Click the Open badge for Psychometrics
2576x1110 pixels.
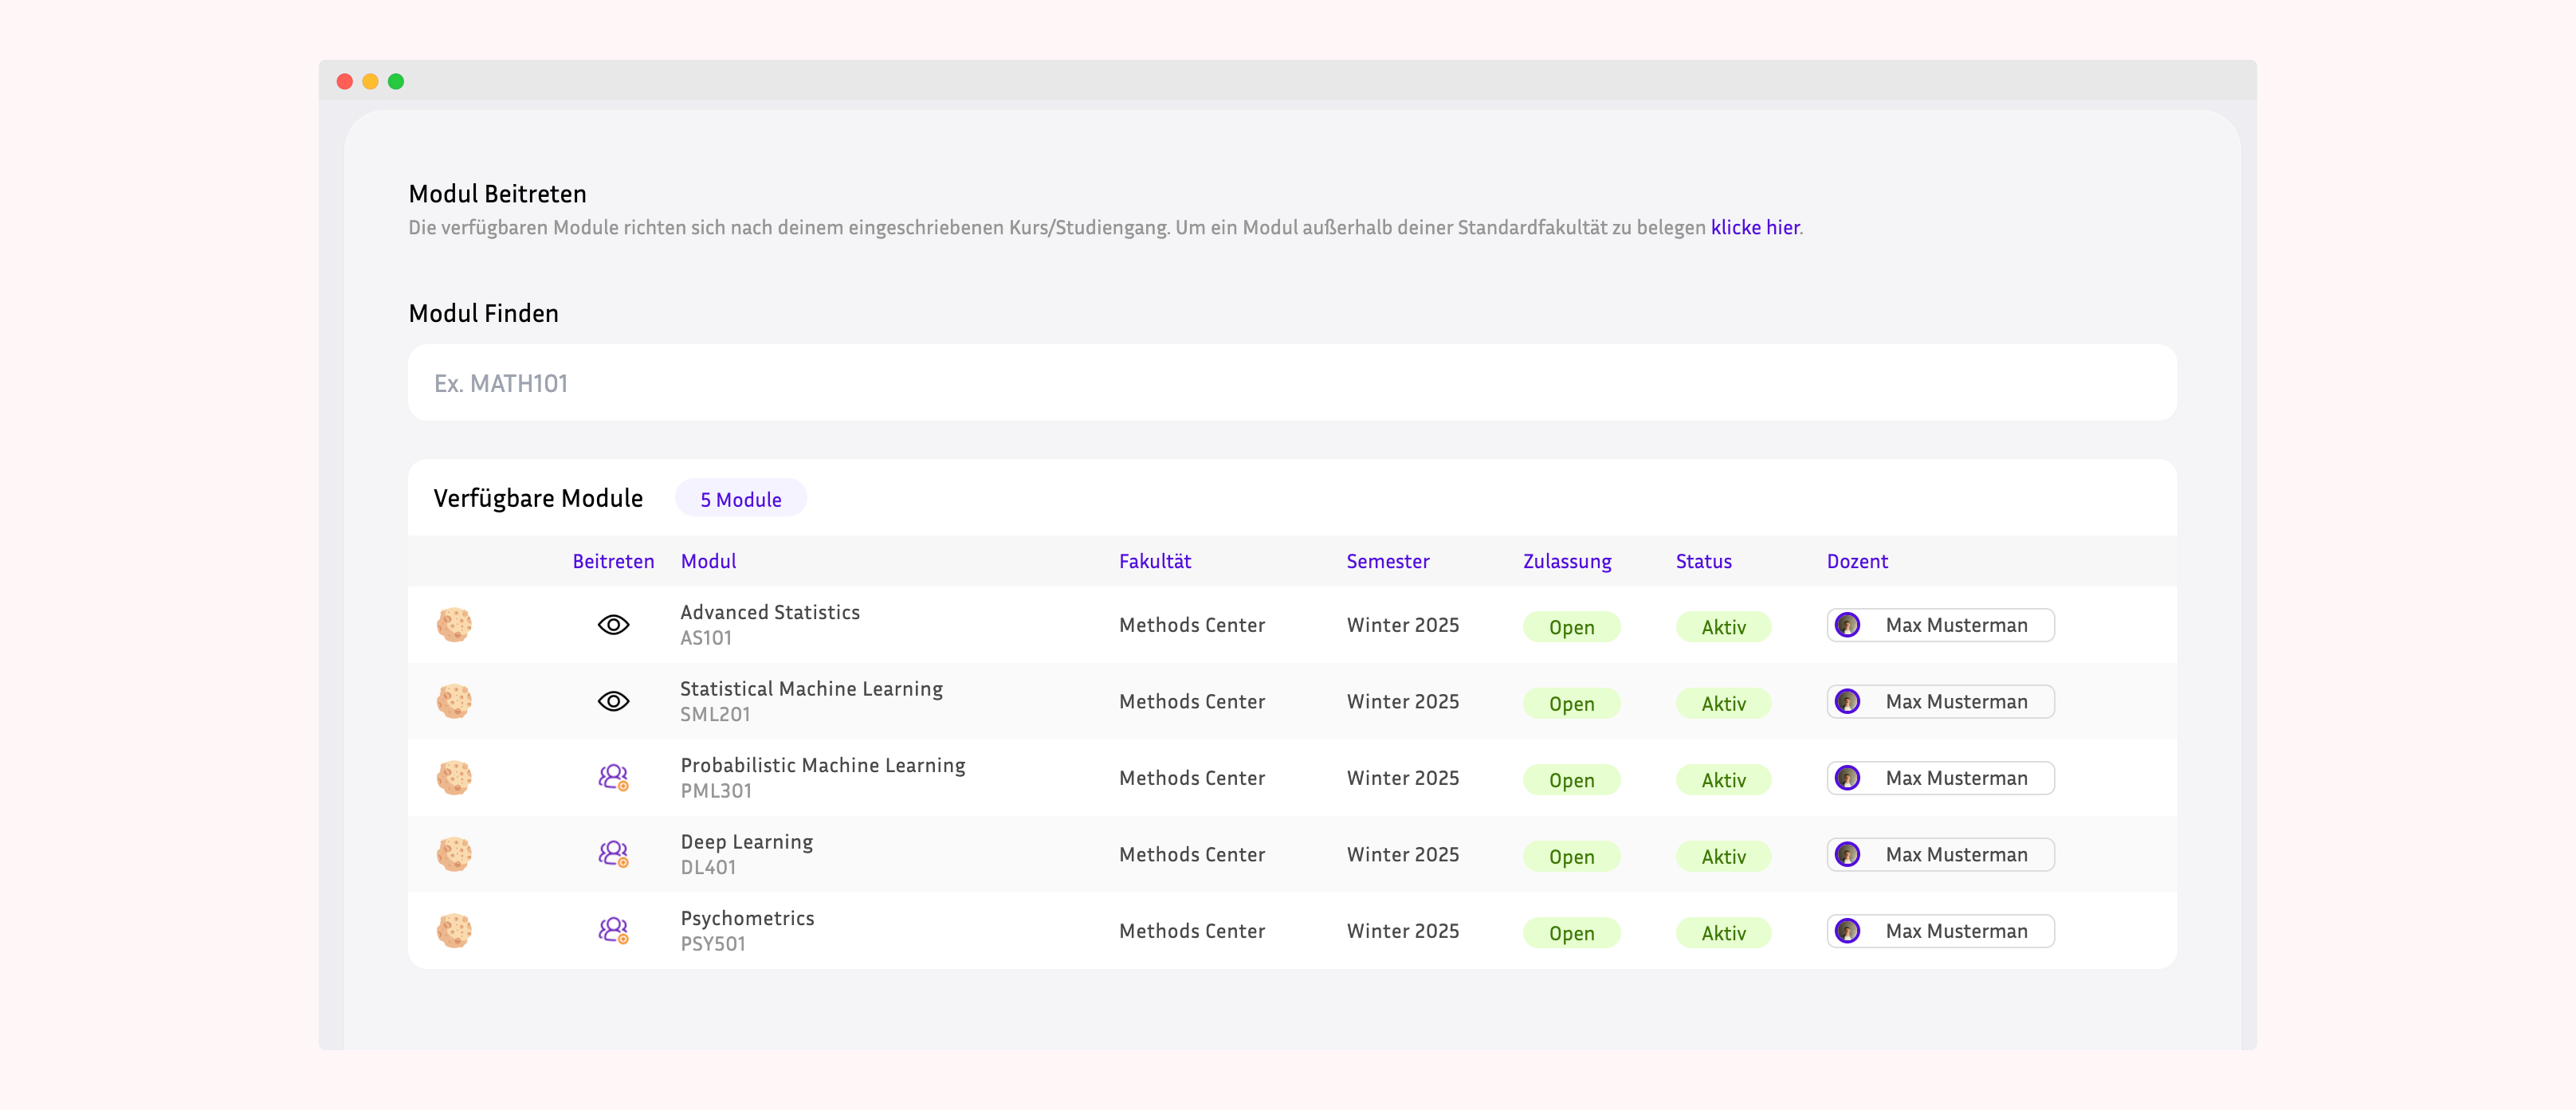(1571, 933)
